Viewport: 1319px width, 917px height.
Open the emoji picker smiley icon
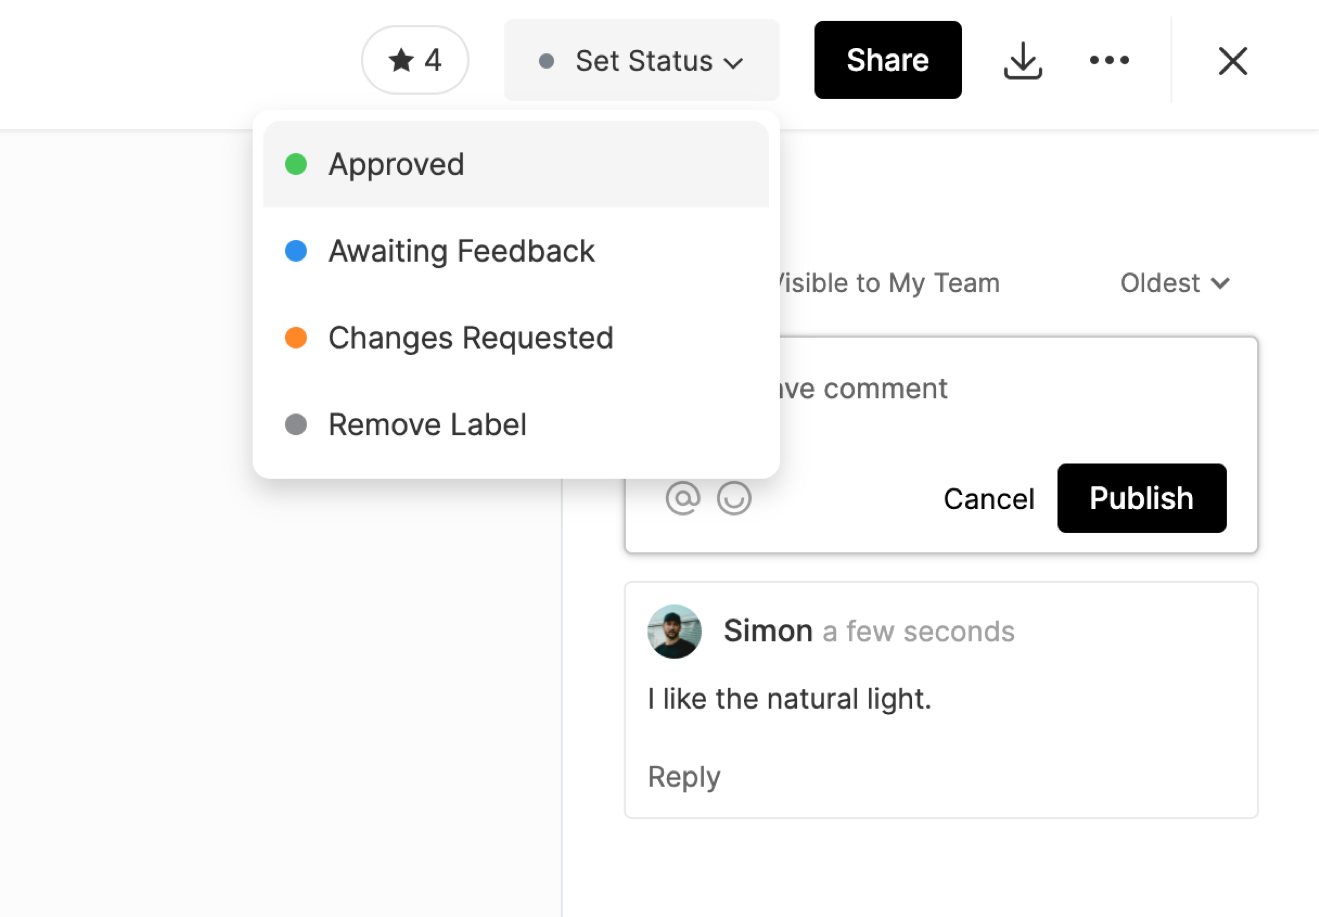(734, 498)
